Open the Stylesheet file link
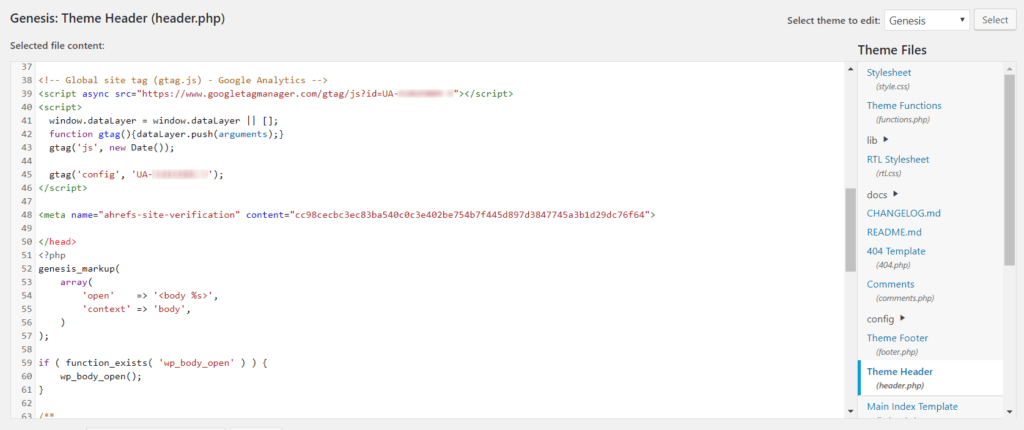1024x430 pixels. click(x=889, y=73)
